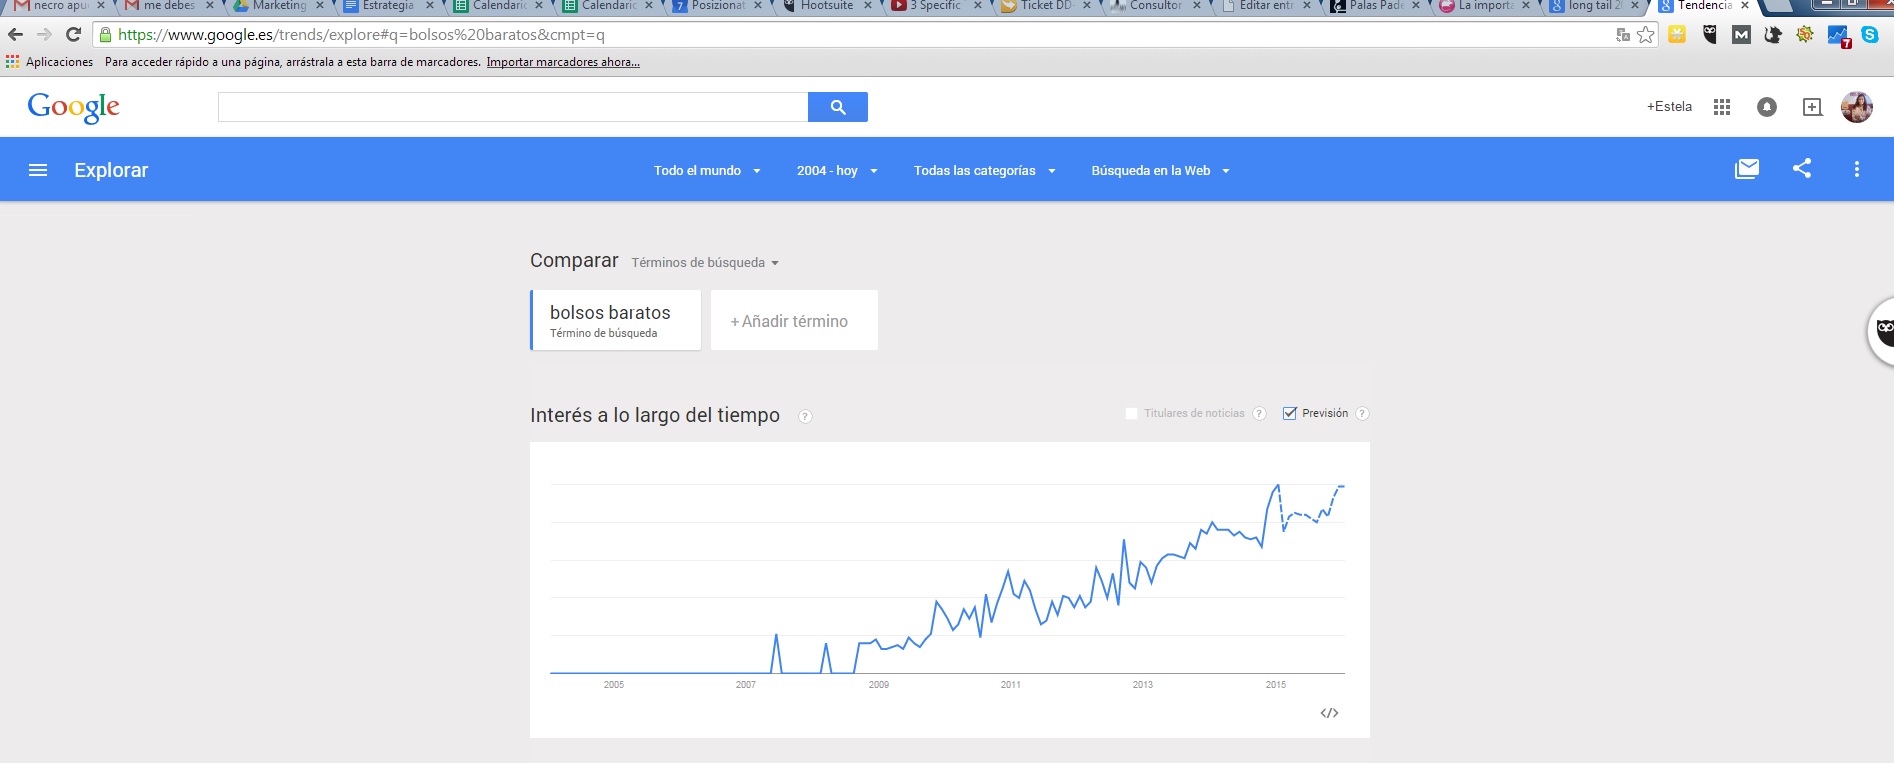Click the Añadir término button
This screenshot has width=1894, height=763.
794,321
